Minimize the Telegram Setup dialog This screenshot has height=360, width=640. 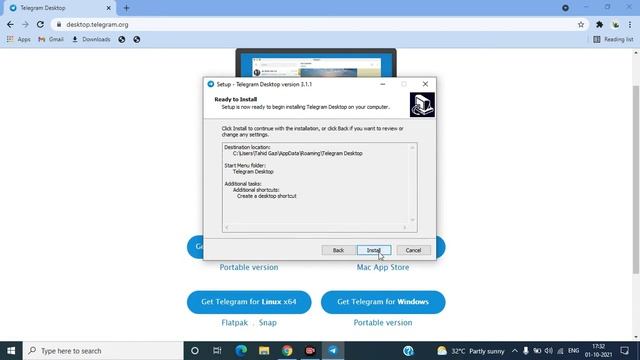point(382,84)
